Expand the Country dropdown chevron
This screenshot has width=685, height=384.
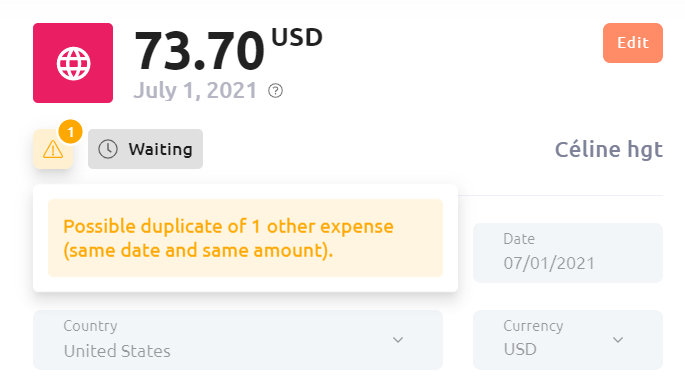(x=398, y=339)
